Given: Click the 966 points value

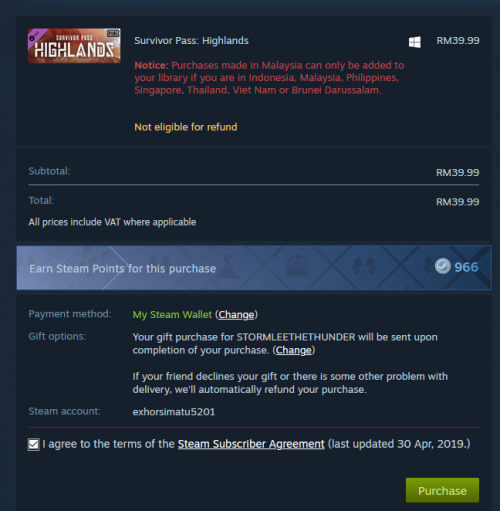Looking at the screenshot, I should point(466,267).
